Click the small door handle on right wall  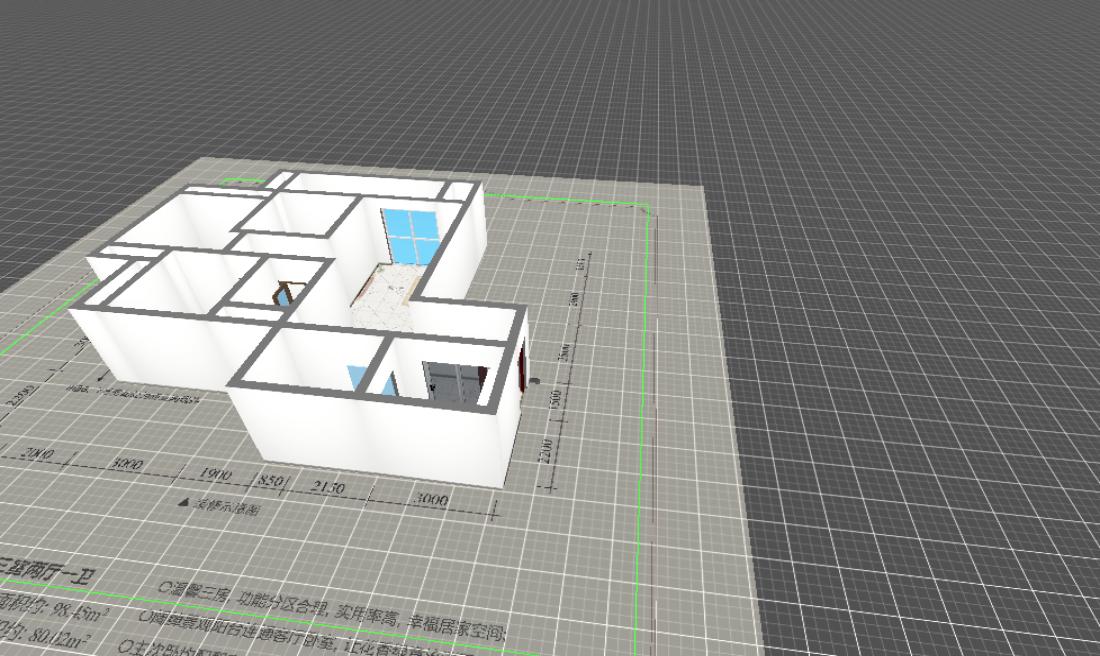(537, 381)
